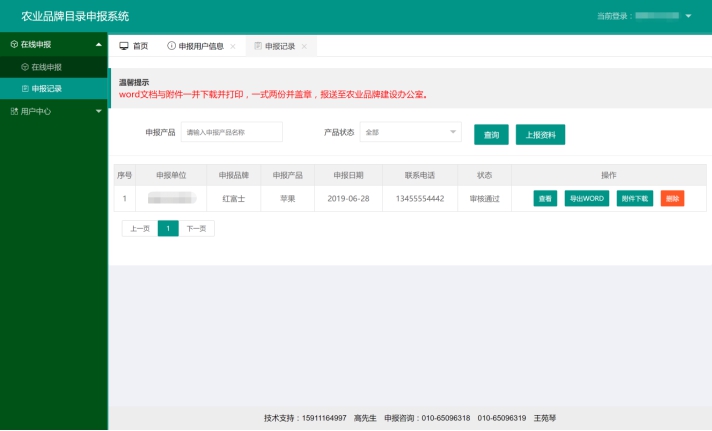The width and height of the screenshot is (712, 431).
Task: Click the document icon on 申报记录 tab
Action: [258, 46]
